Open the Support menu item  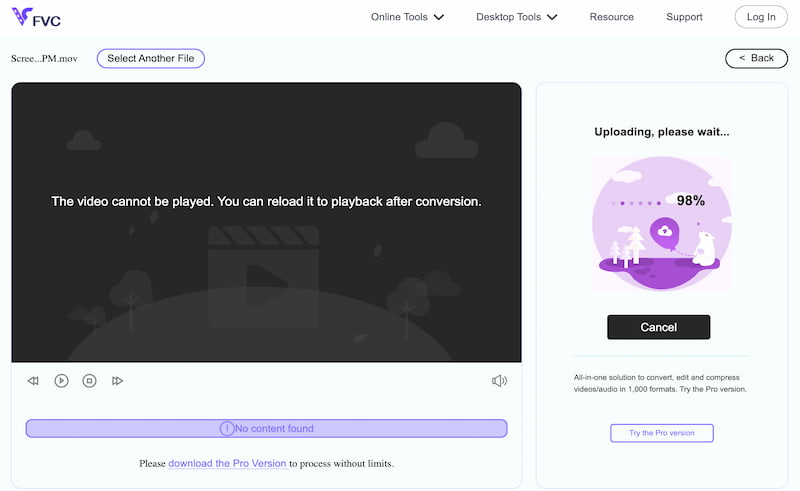tap(684, 17)
